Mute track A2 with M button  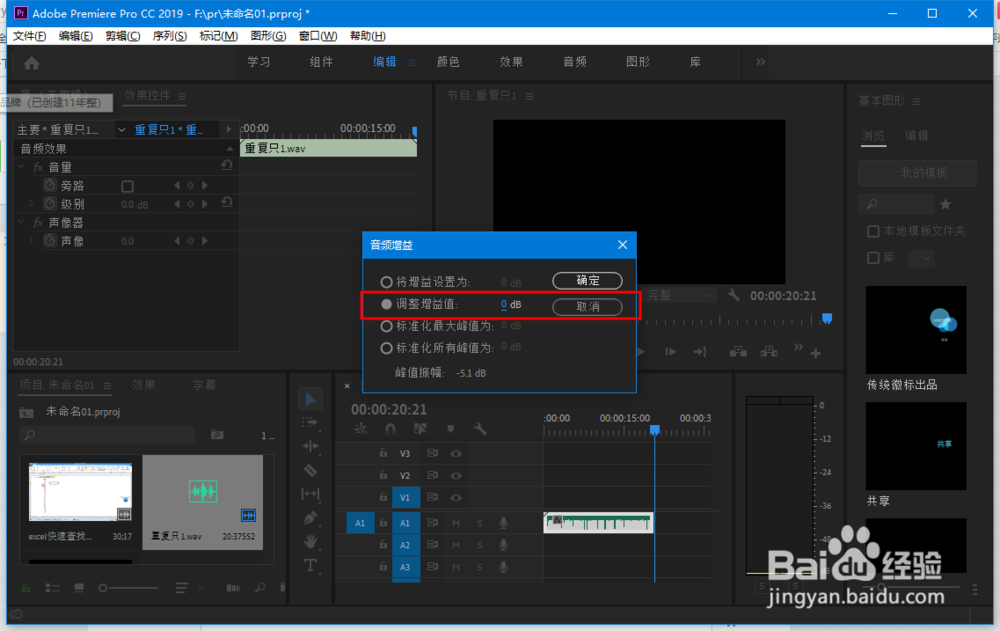[455, 545]
